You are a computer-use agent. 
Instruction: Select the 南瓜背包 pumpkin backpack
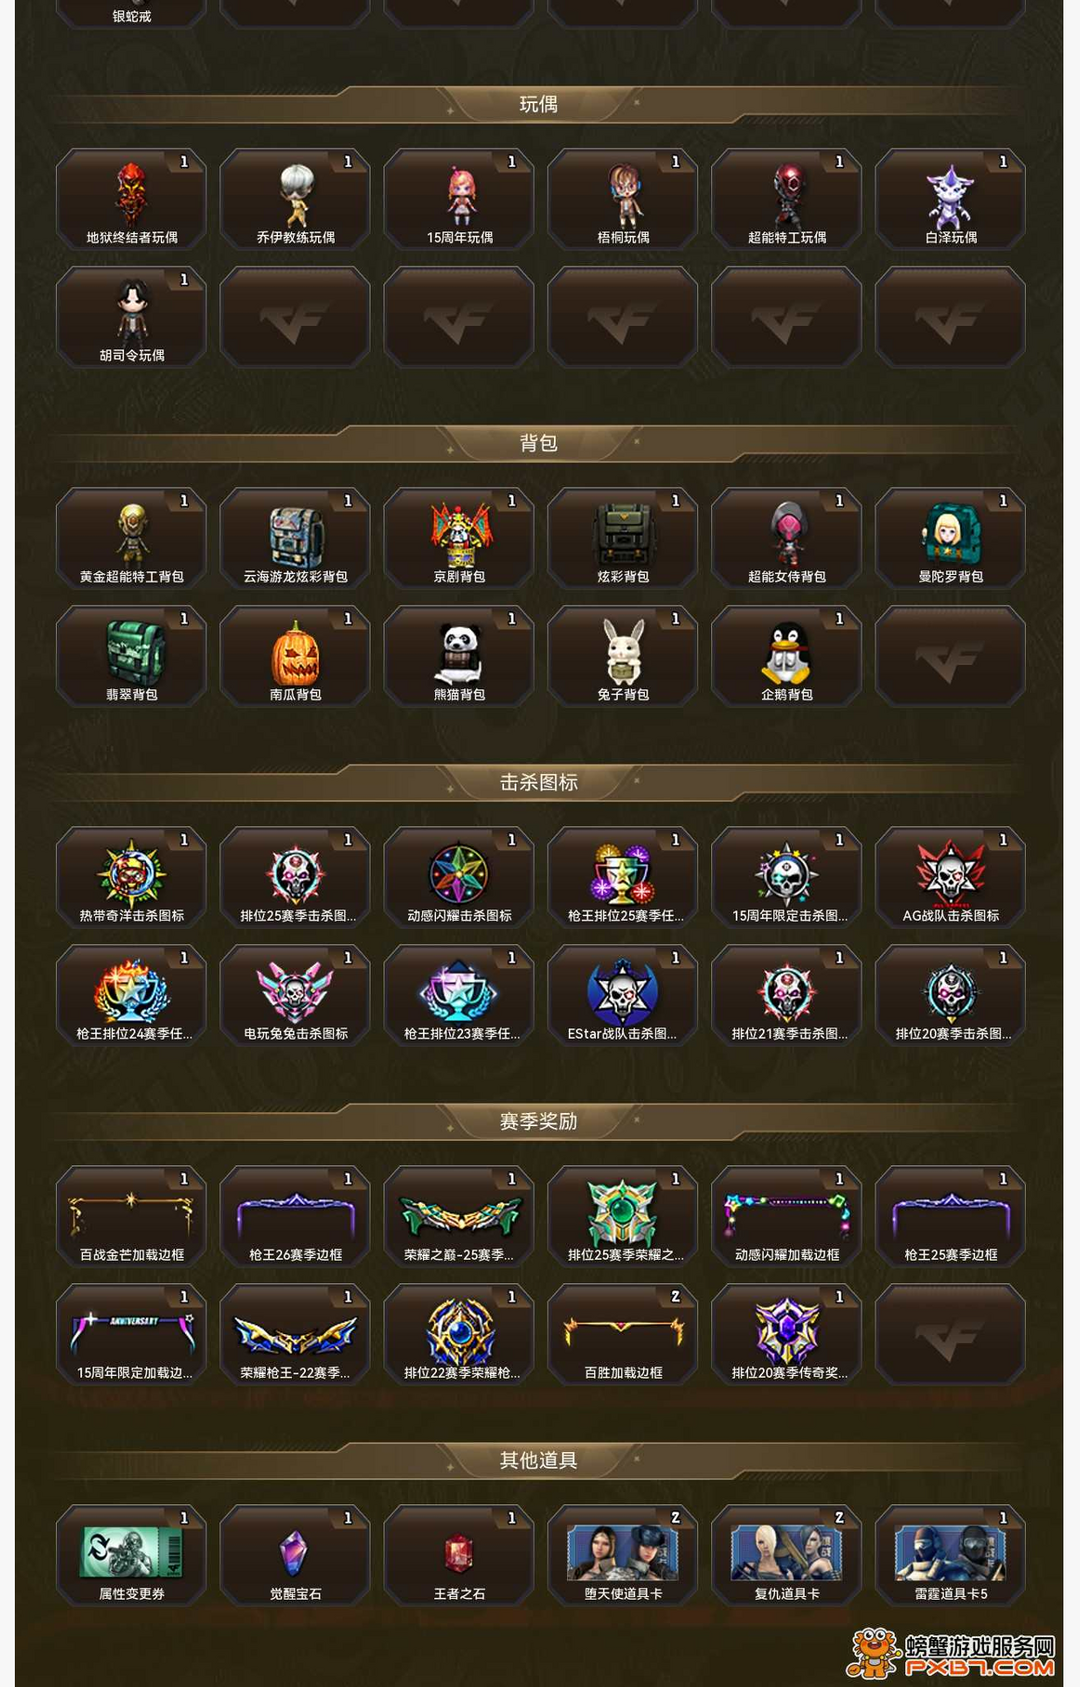coord(295,656)
